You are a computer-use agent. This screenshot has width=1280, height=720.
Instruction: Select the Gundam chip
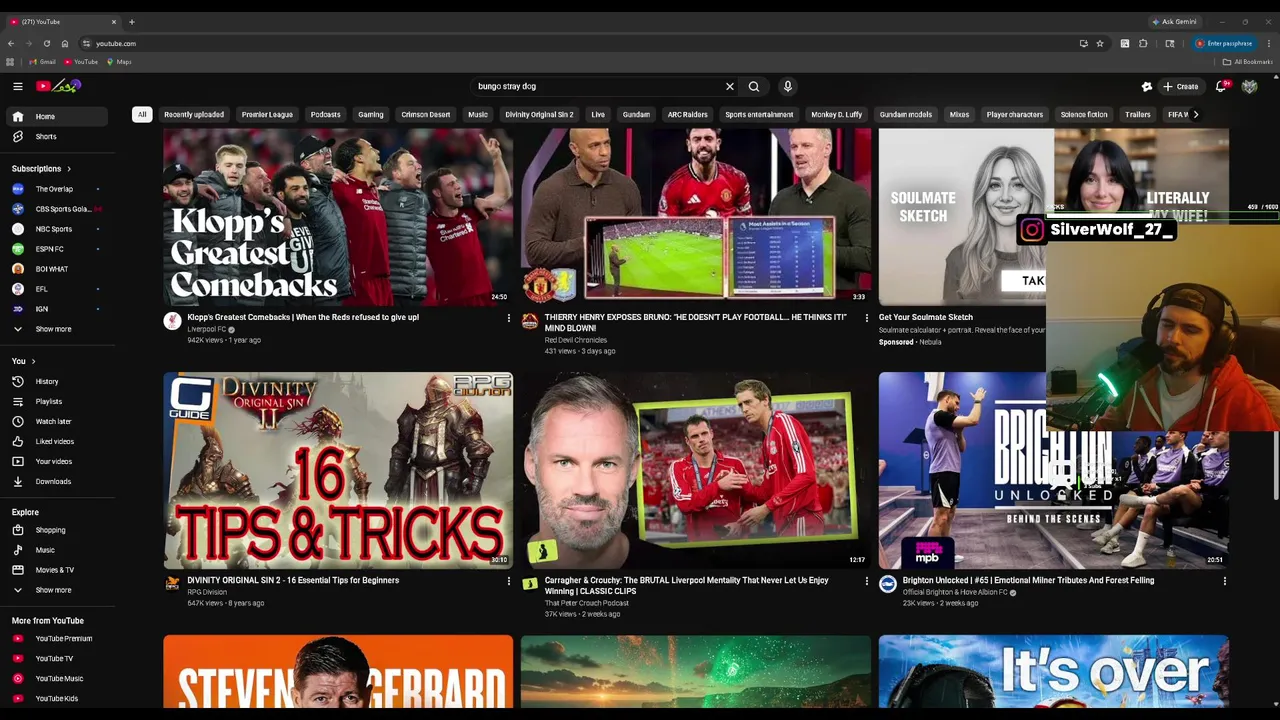click(636, 115)
